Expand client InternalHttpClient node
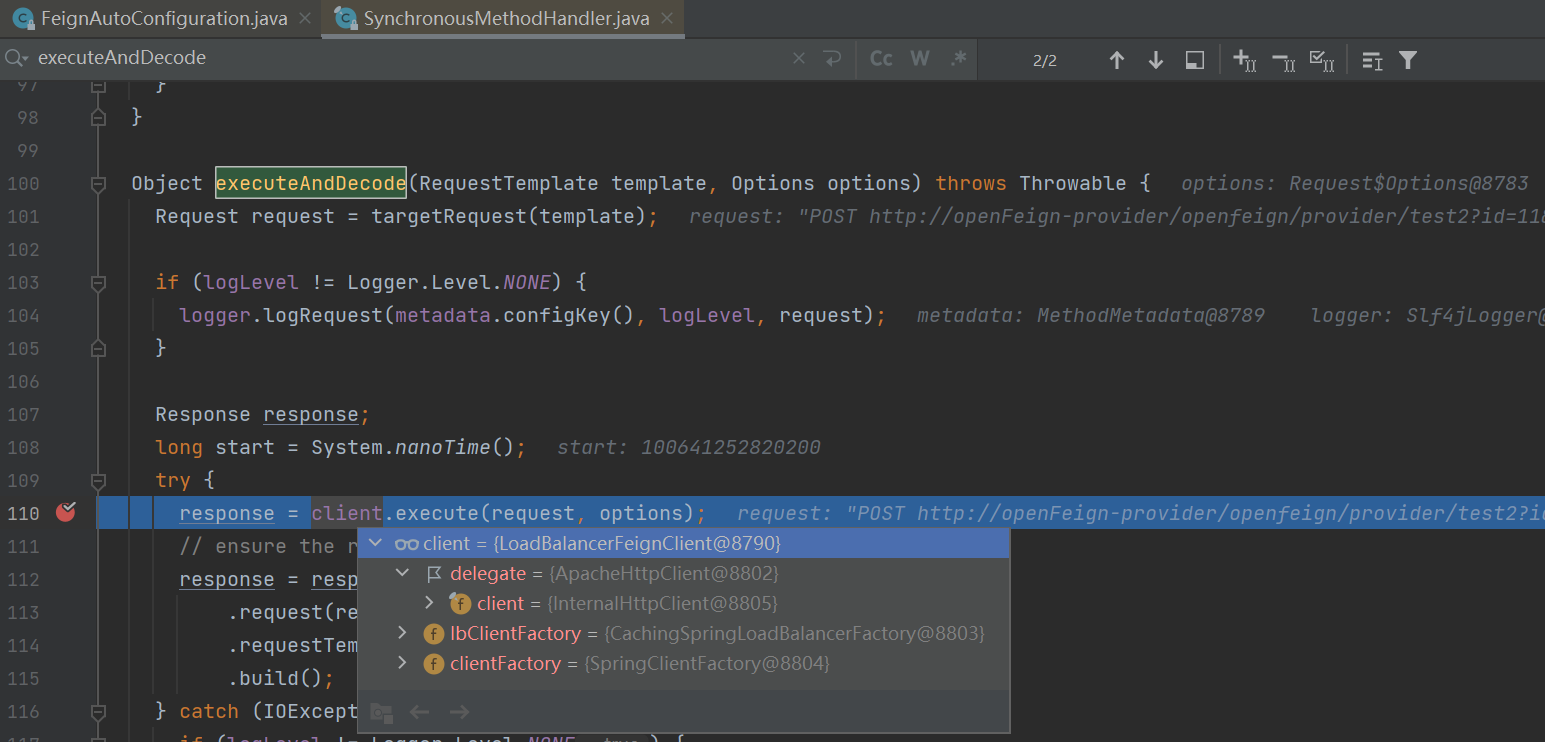The height and width of the screenshot is (742, 1545). [429, 603]
